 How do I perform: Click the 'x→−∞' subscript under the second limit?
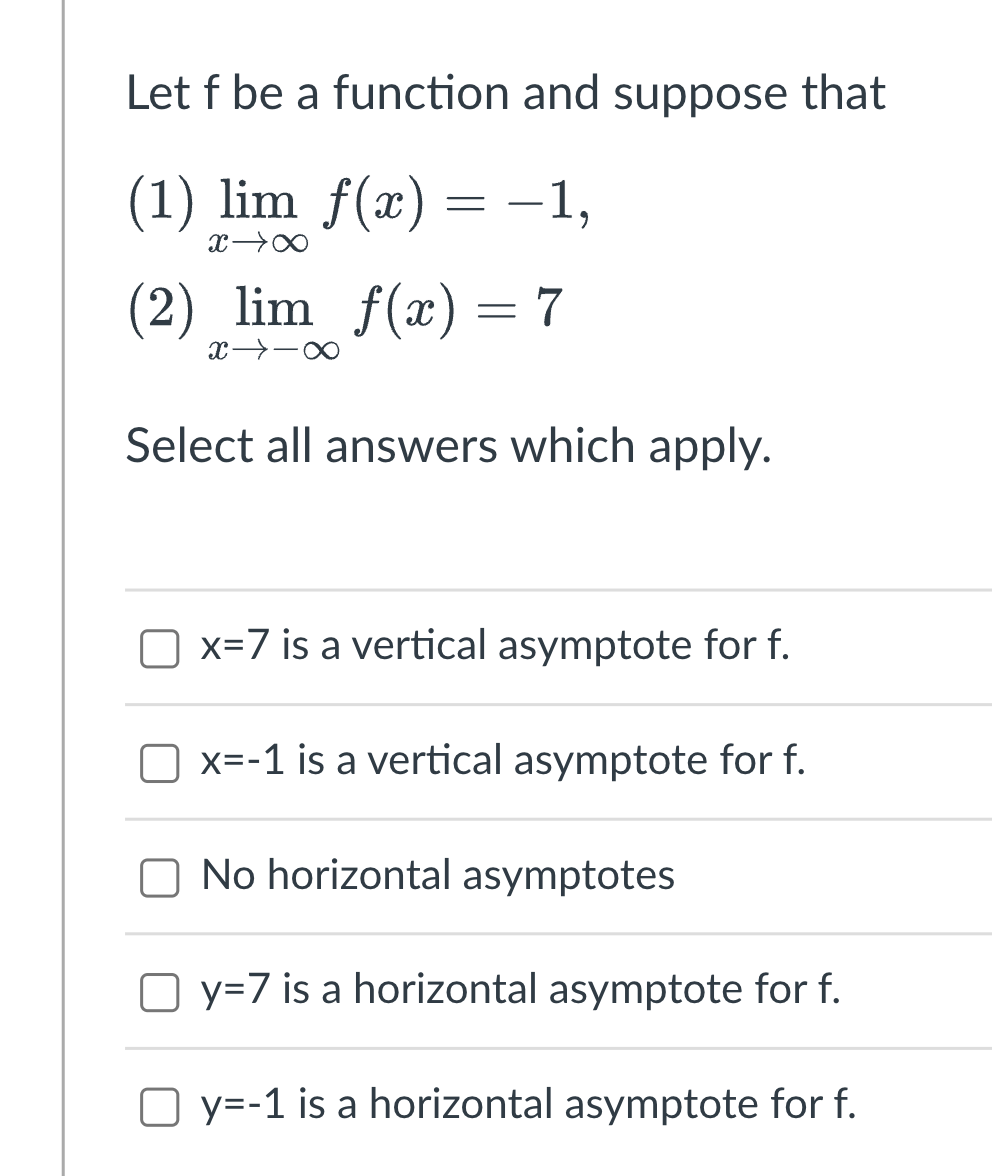click(x=273, y=350)
